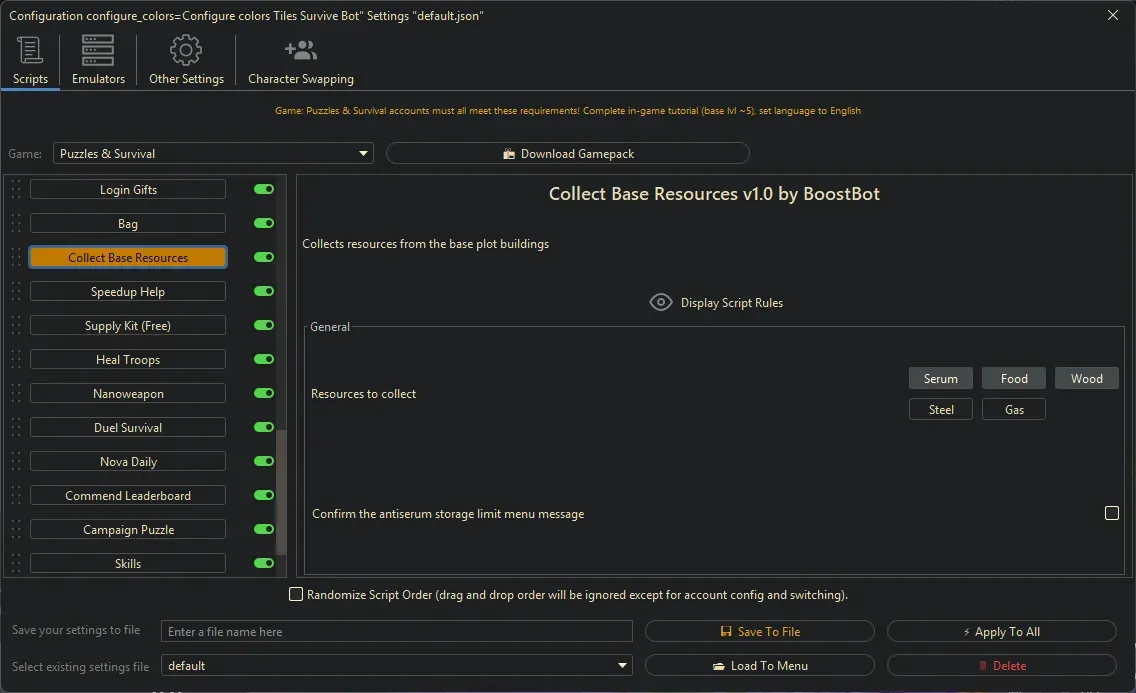Click the Display Script Rules eye icon
Viewport: 1136px width, 693px height.
coord(660,302)
